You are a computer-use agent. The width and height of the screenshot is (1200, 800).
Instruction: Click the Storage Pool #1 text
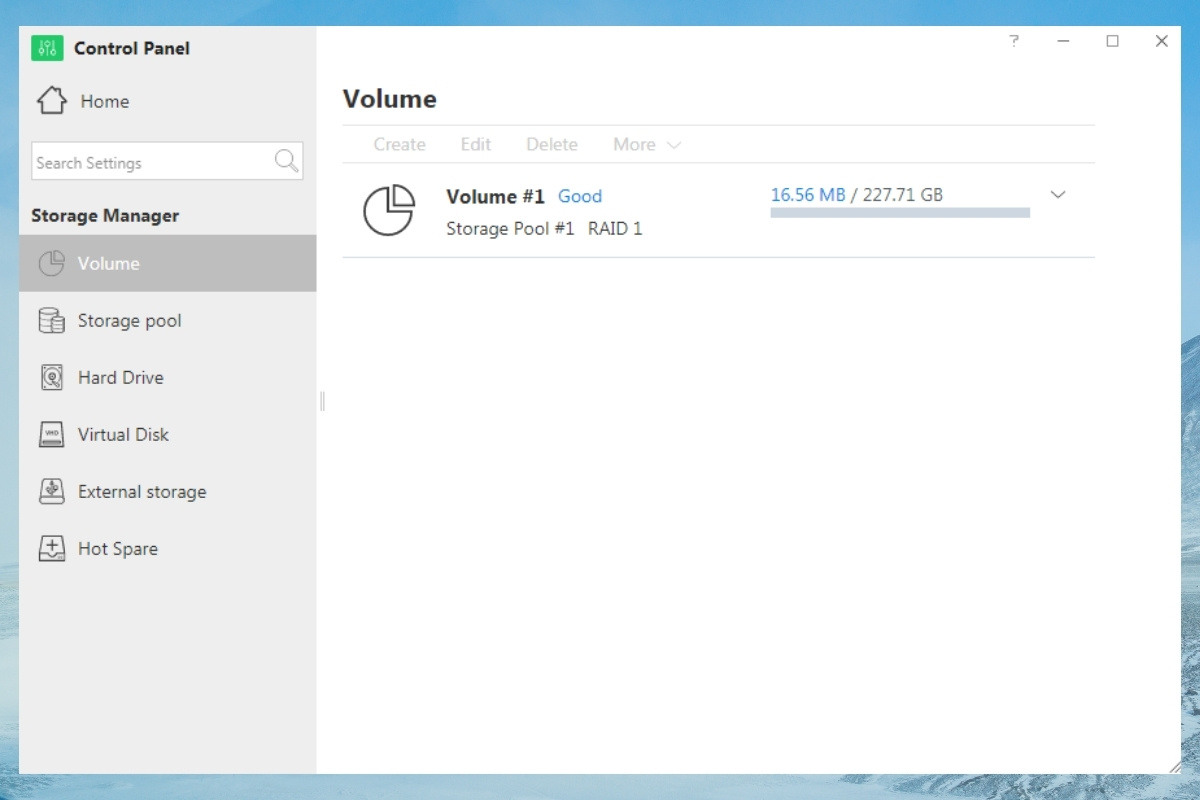[510, 229]
